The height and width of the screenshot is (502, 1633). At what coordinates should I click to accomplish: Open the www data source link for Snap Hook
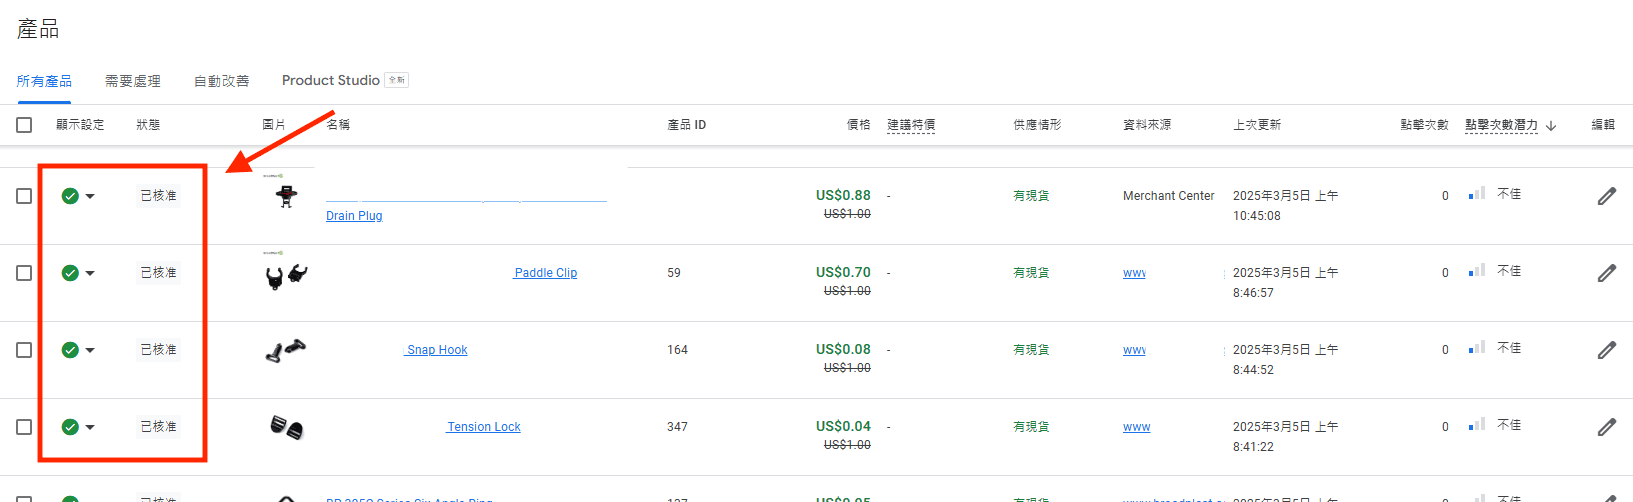[x=1134, y=350]
